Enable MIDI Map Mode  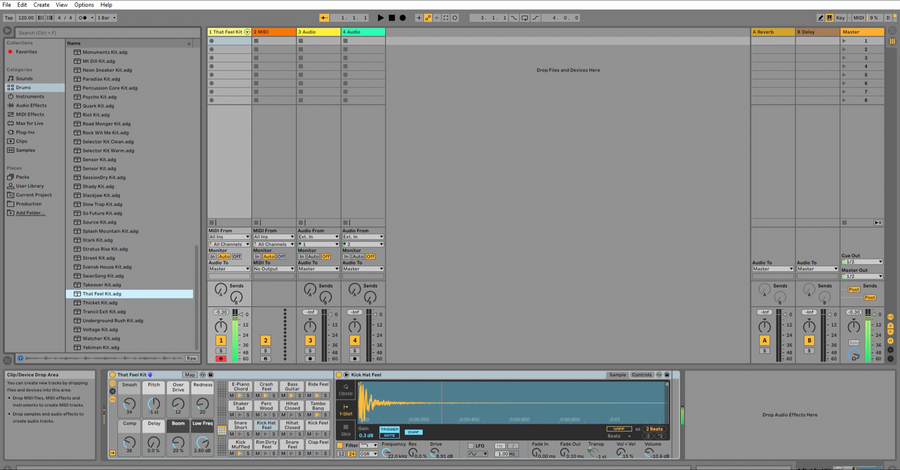click(859, 18)
